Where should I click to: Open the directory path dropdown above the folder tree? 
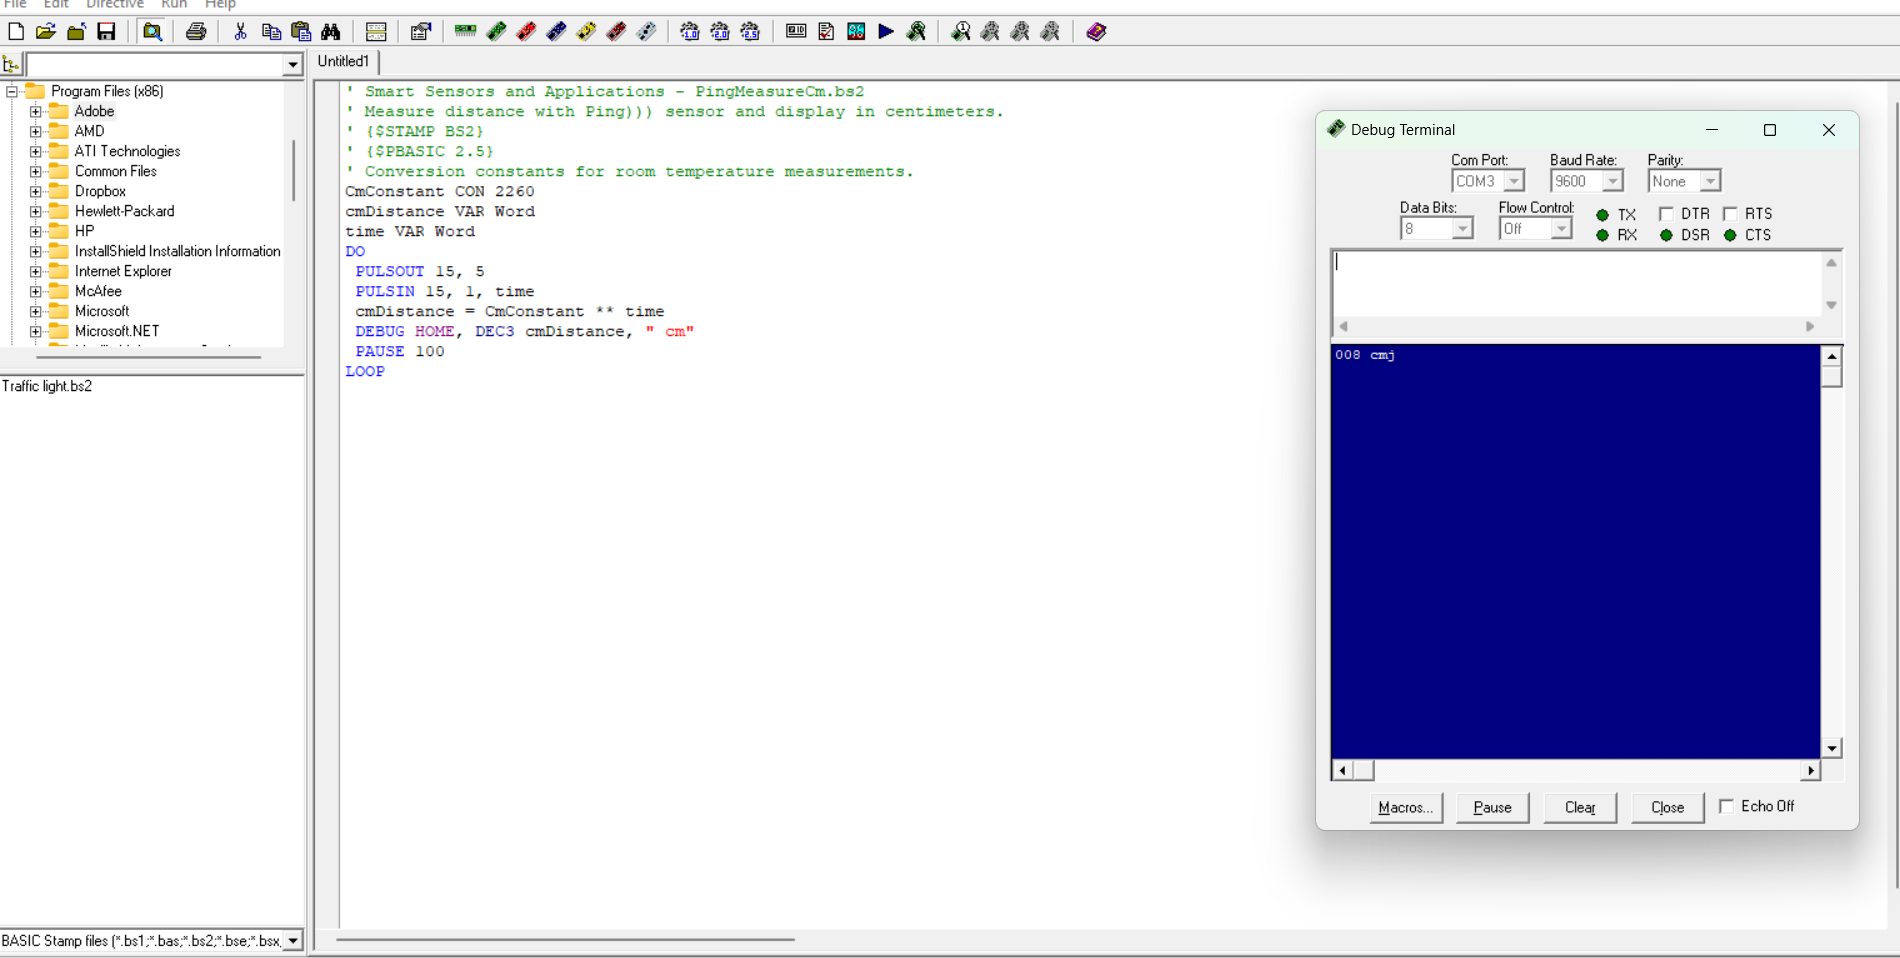pos(292,65)
